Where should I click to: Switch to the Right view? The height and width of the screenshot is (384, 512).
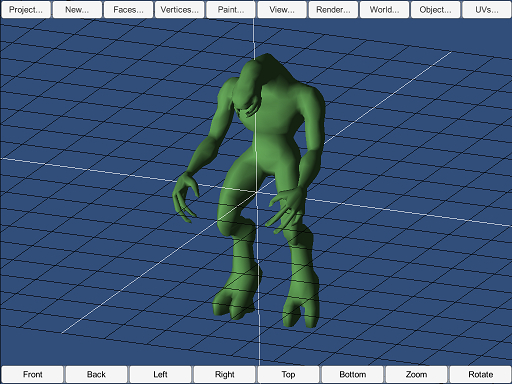[x=224, y=374]
